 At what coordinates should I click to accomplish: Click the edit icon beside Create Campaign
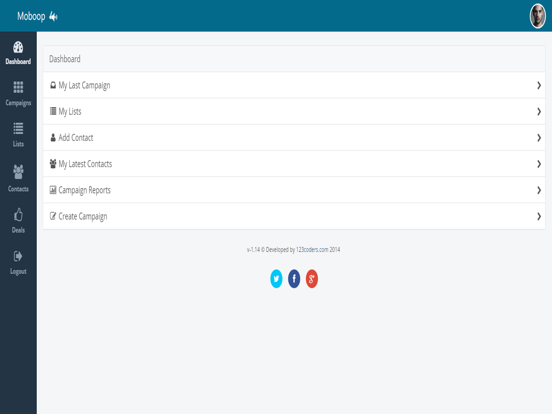tap(53, 216)
